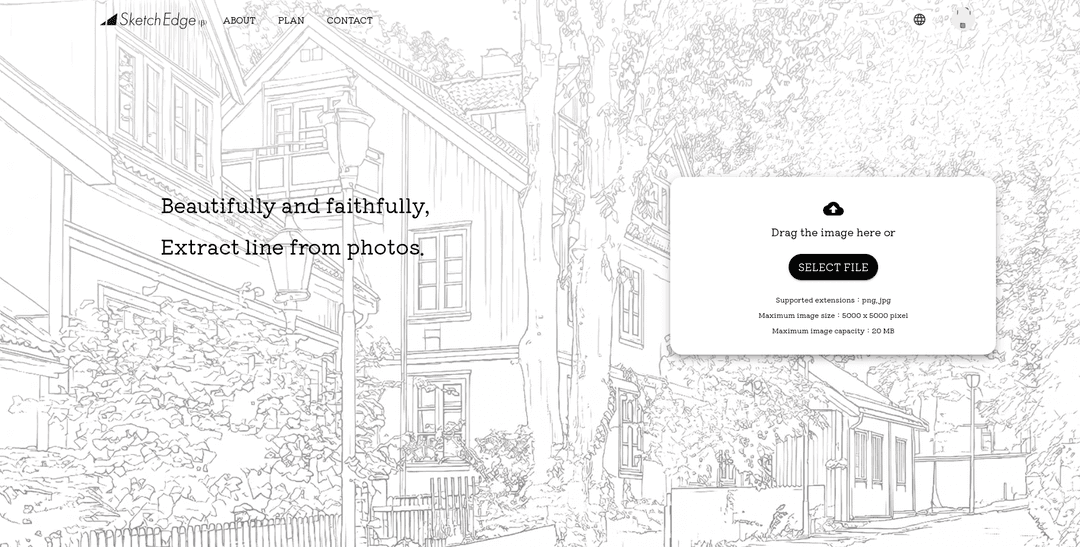Open the globe language selector
This screenshot has width=1080, height=547.
(920, 19)
